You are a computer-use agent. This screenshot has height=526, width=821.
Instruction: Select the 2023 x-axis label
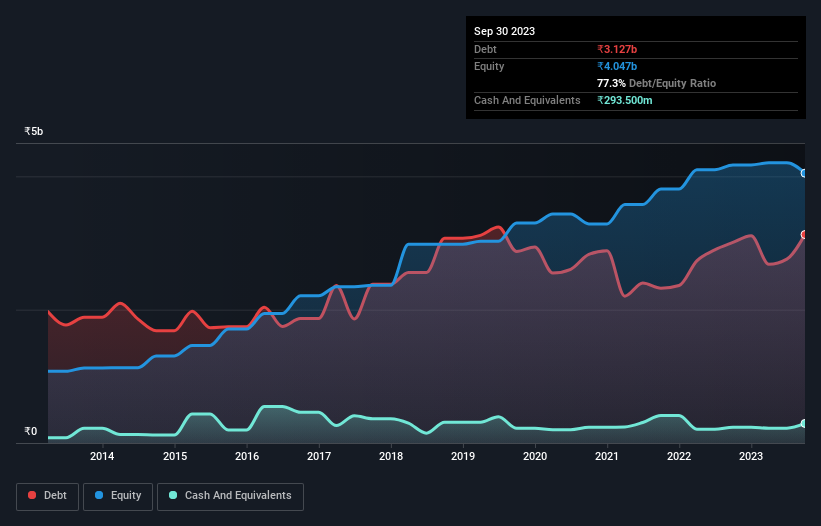coord(751,456)
